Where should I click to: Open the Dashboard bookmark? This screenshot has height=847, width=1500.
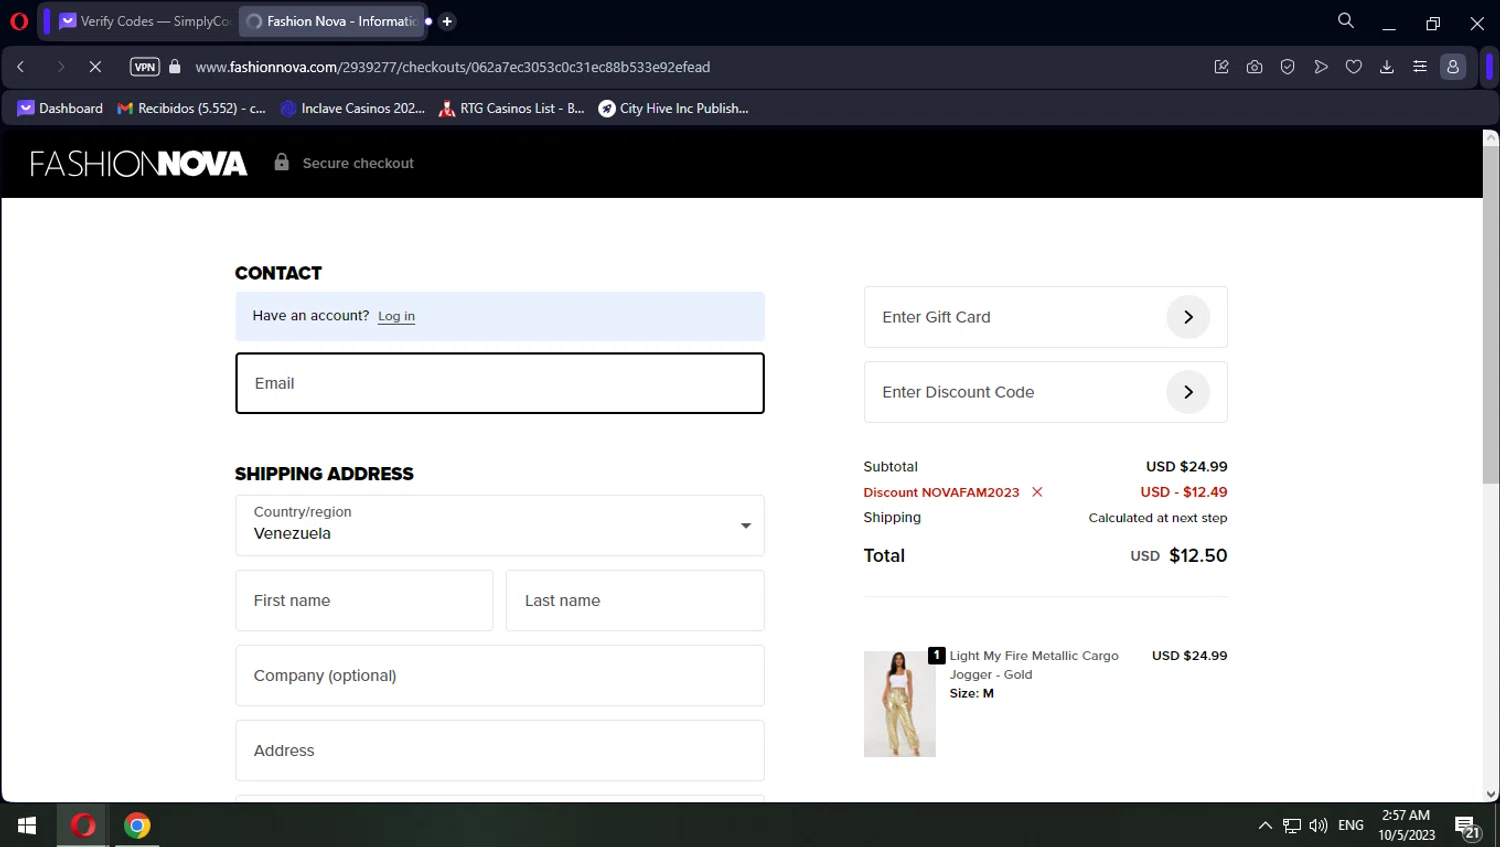click(60, 108)
